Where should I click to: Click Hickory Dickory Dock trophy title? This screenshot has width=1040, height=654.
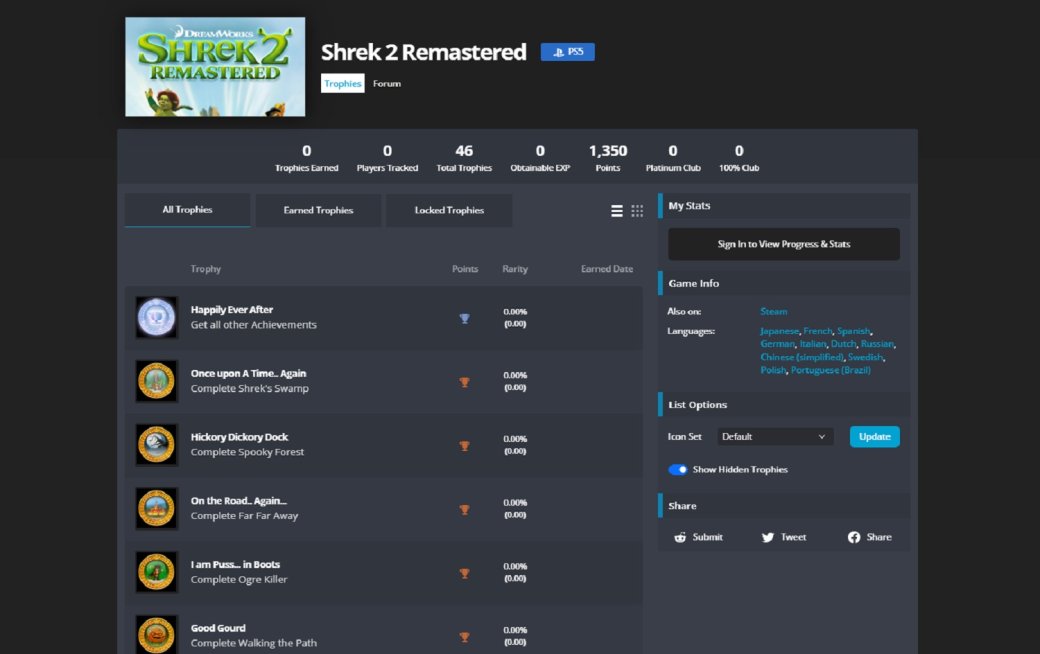(239, 437)
